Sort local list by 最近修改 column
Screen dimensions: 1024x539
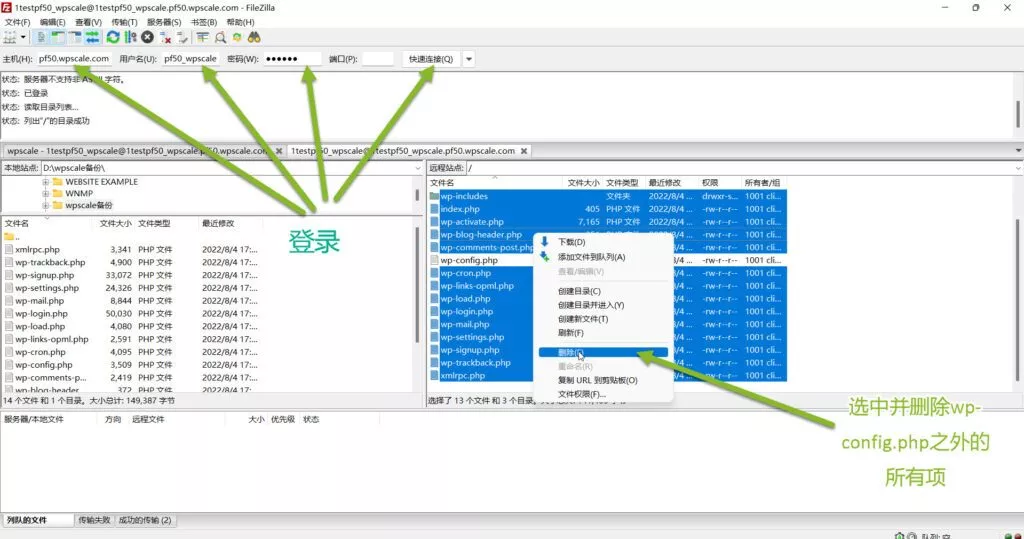[218, 223]
